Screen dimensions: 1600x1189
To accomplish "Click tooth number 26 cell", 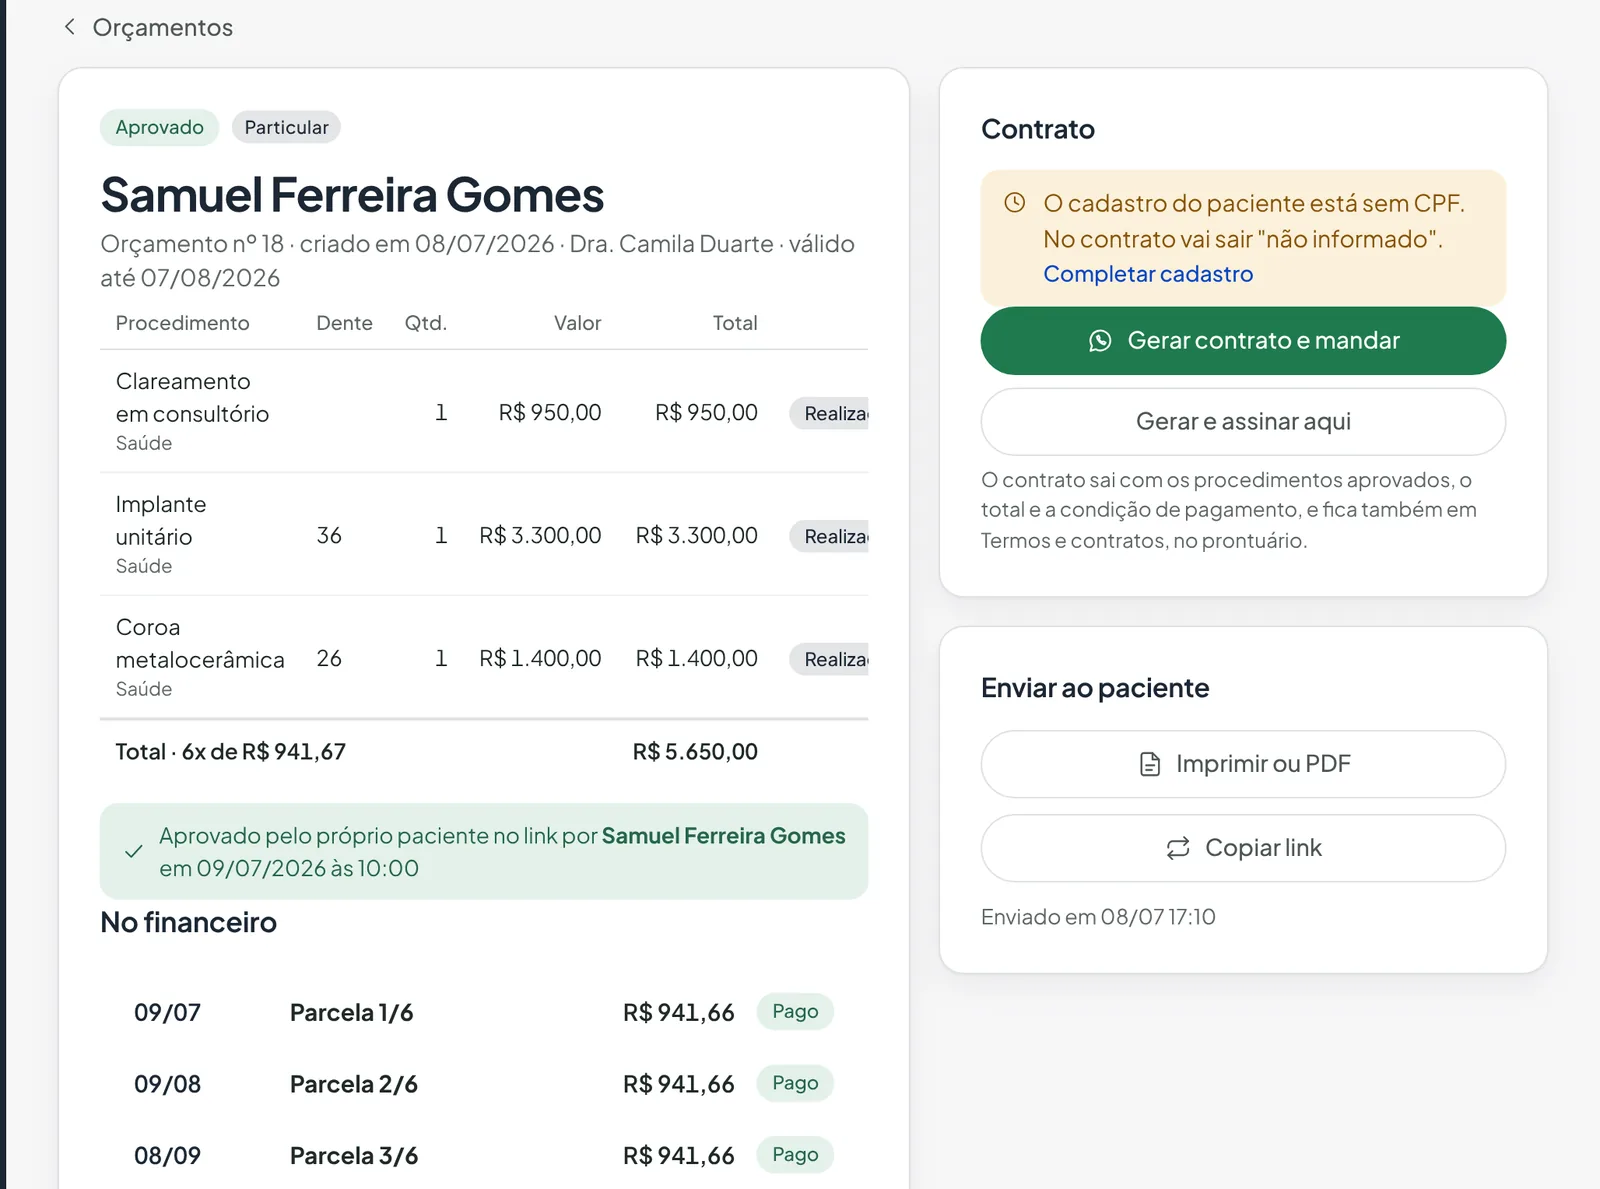I will (329, 659).
